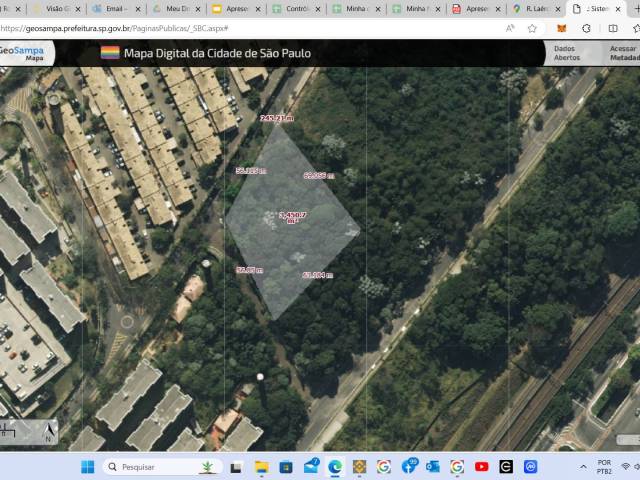Screen dimensions: 640x480
Task: Open the Dados Abertos link
Action: 567,53
